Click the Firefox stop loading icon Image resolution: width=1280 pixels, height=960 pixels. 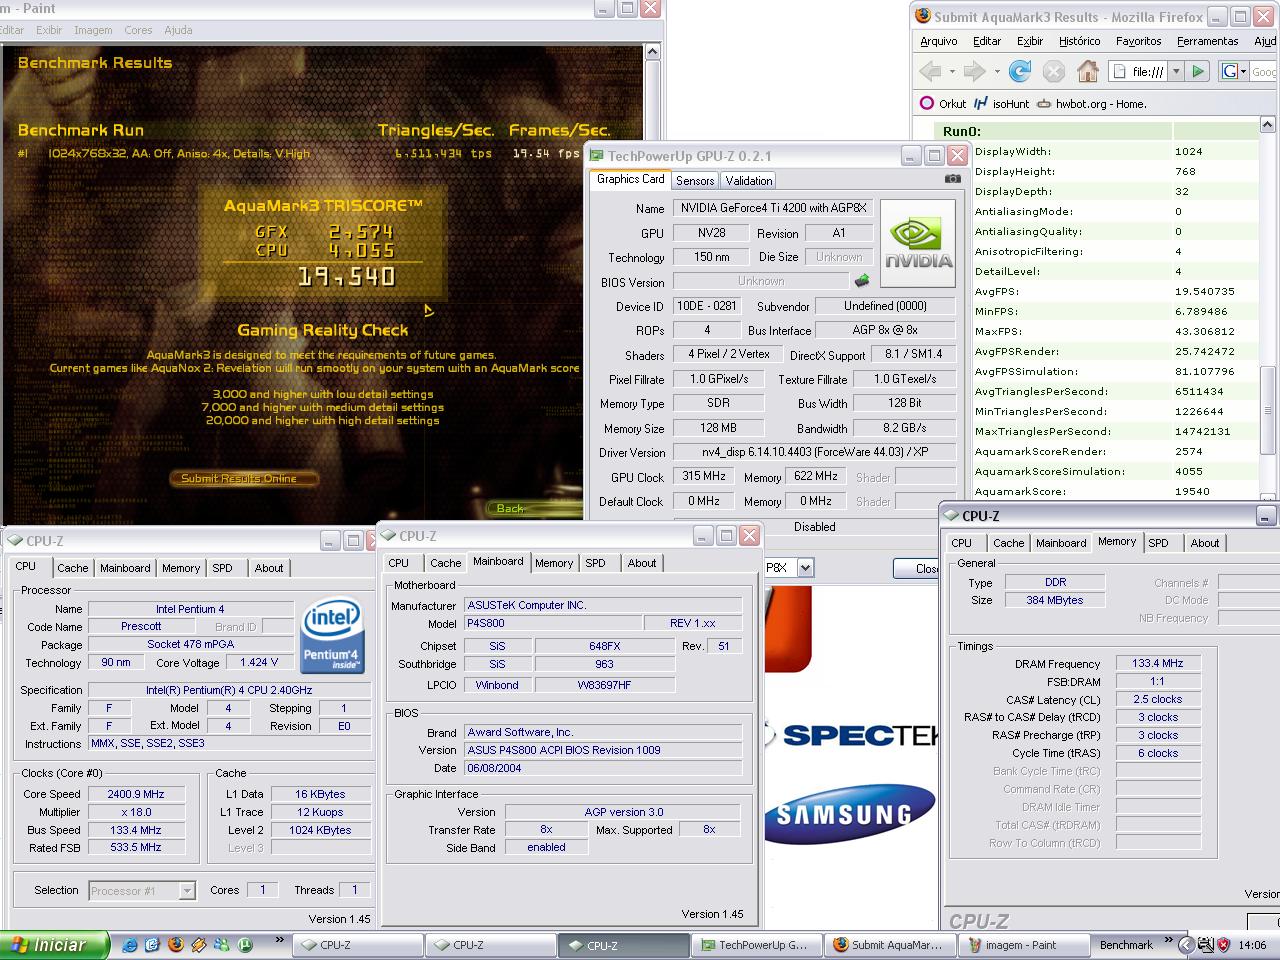coord(1053,71)
